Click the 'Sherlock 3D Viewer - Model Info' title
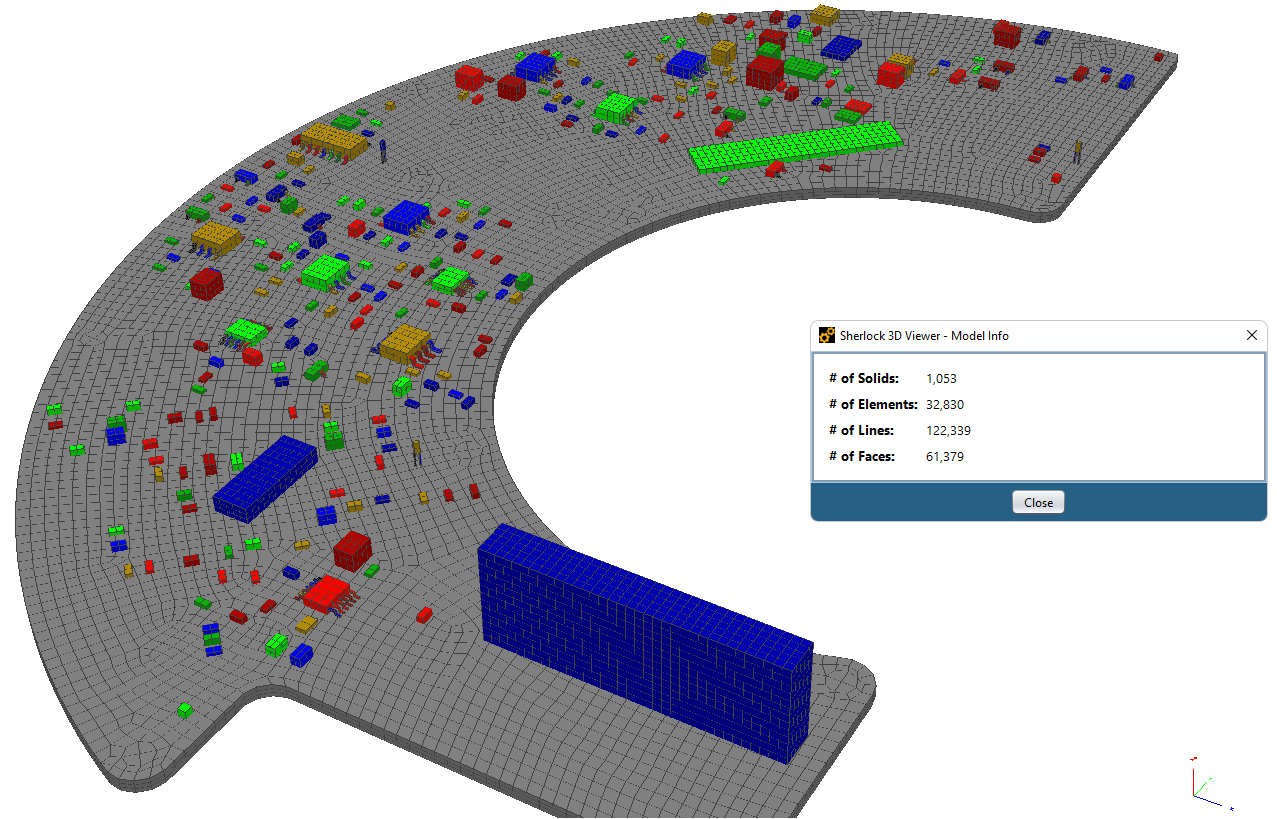The width and height of the screenshot is (1277, 819). coord(924,336)
